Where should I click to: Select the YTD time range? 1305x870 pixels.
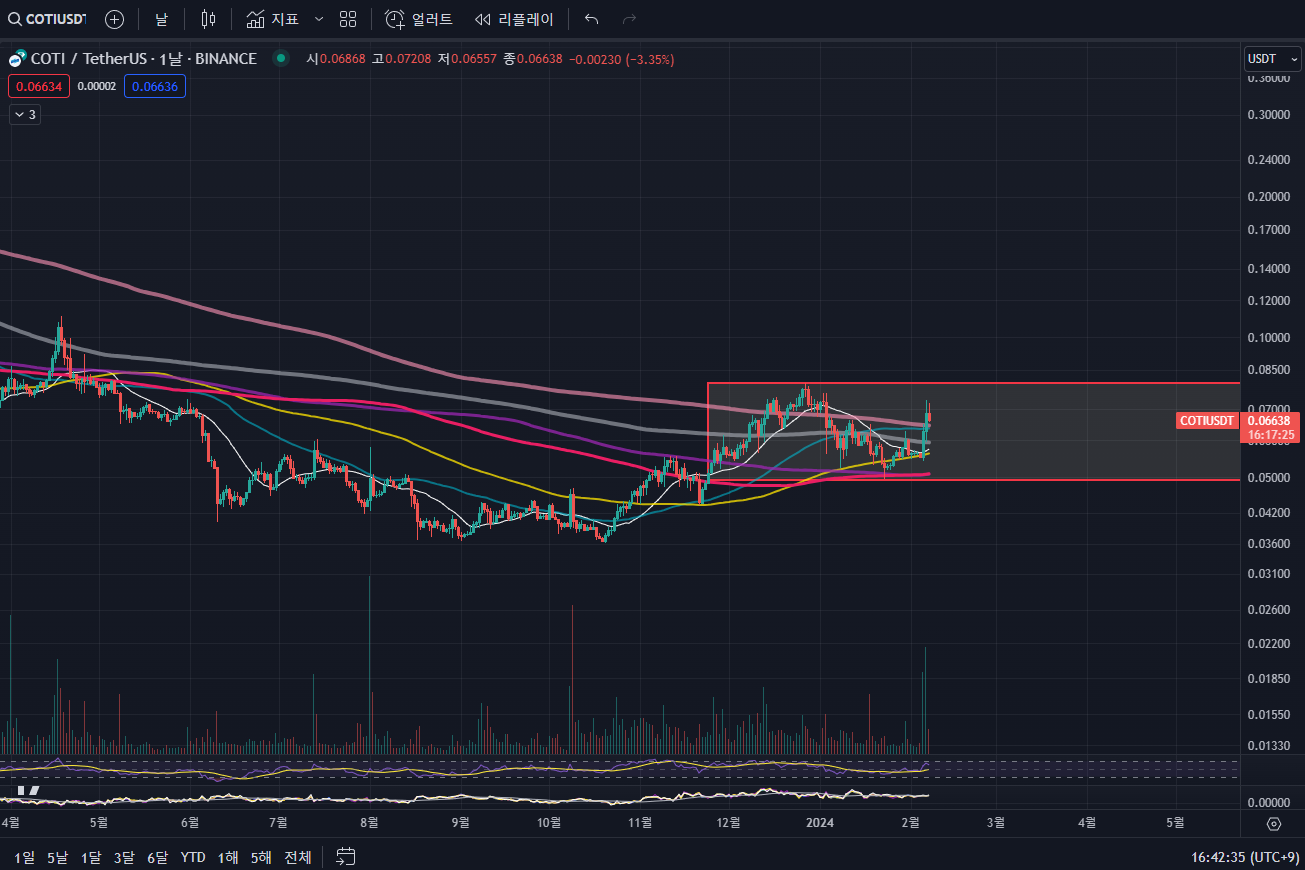pos(193,857)
